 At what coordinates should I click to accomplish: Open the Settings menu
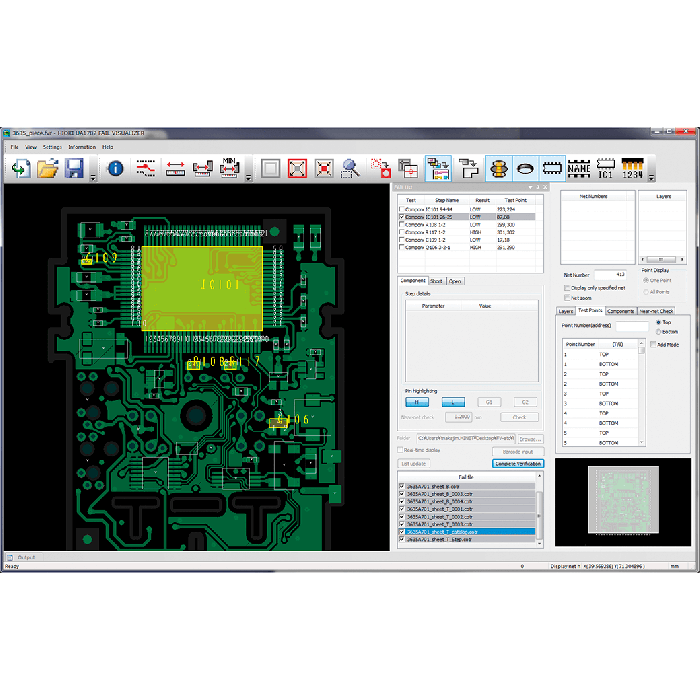pyautogui.click(x=52, y=147)
